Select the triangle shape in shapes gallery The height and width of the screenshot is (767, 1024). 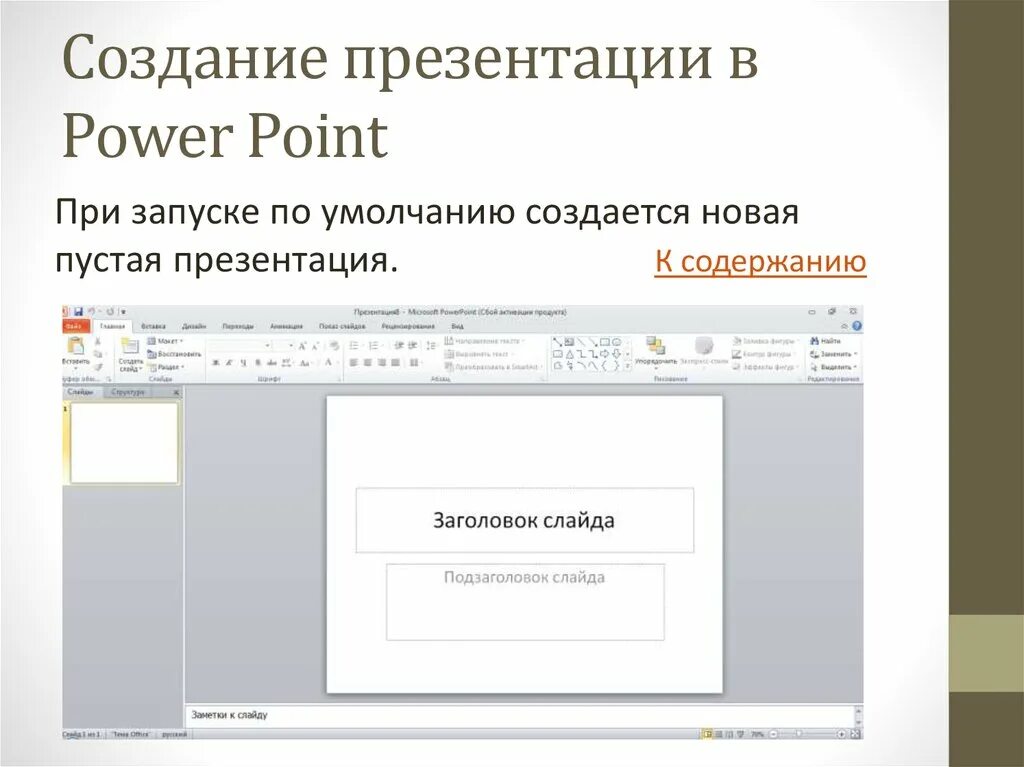569,354
